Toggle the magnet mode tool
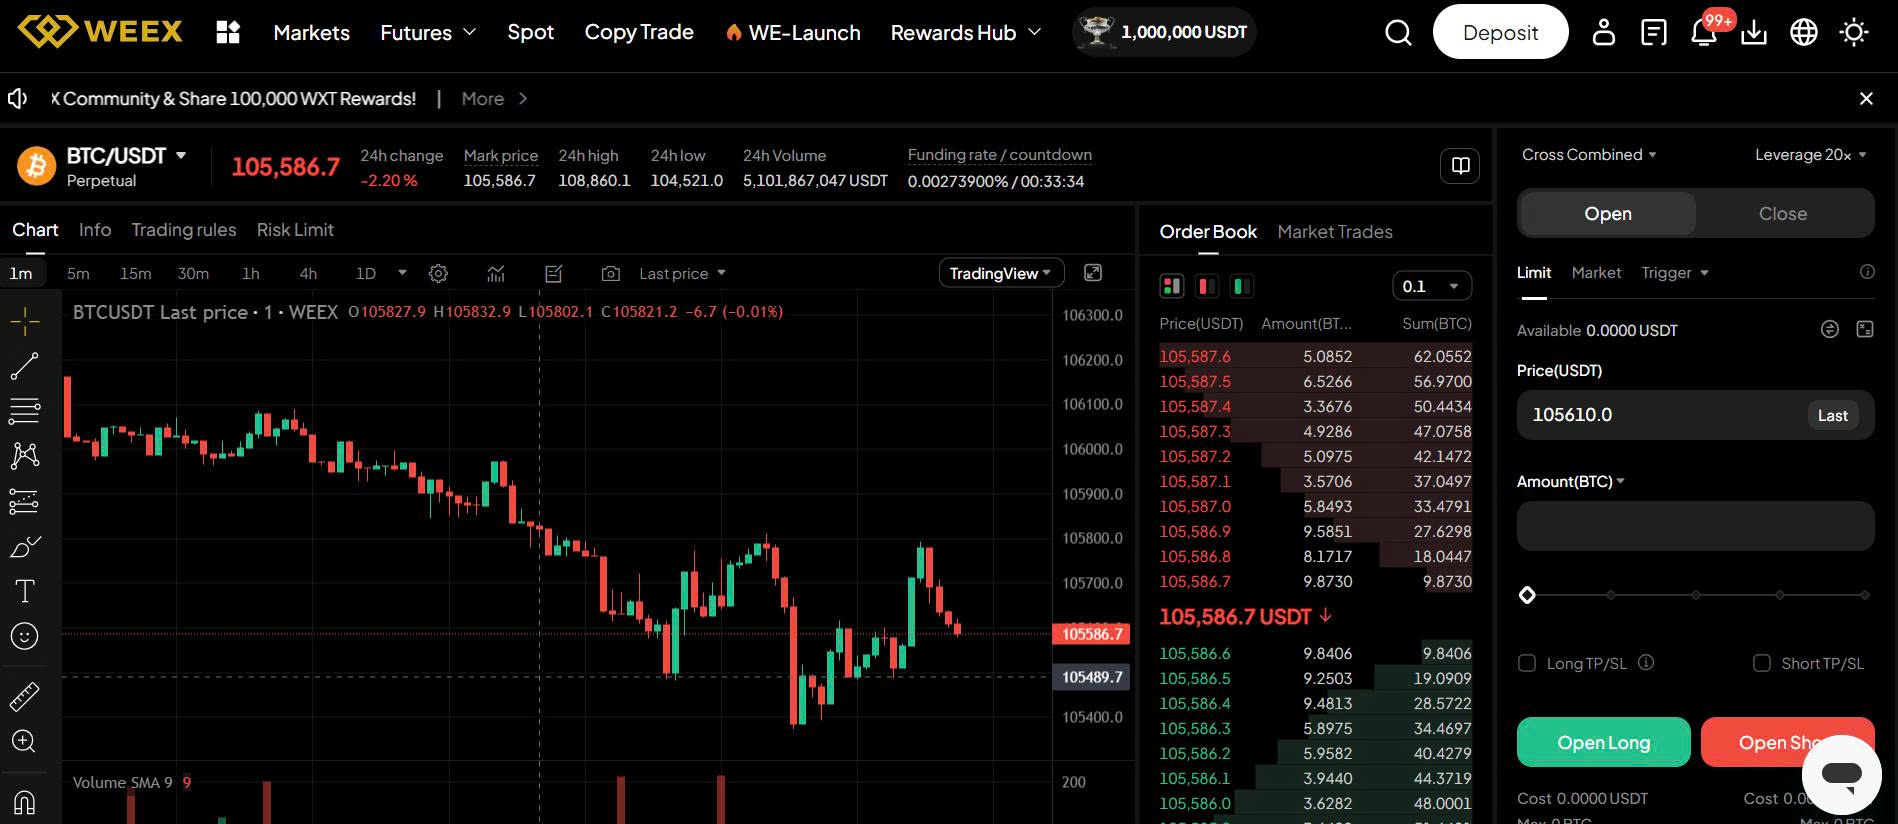Viewport: 1898px width, 824px height. pyautogui.click(x=25, y=802)
